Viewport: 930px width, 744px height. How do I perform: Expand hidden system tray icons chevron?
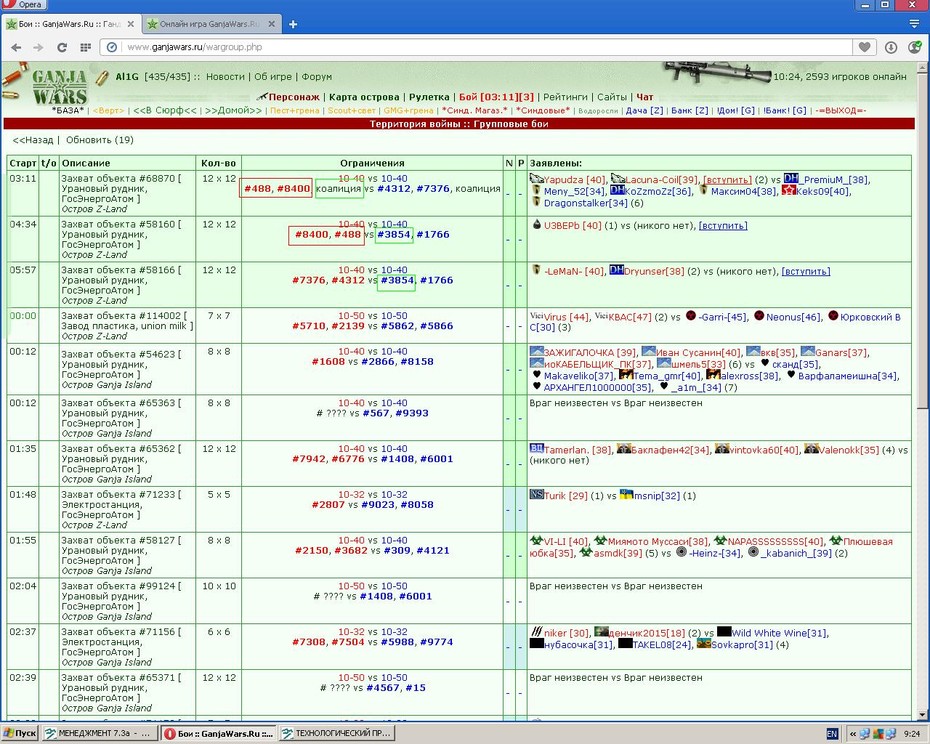coord(853,734)
